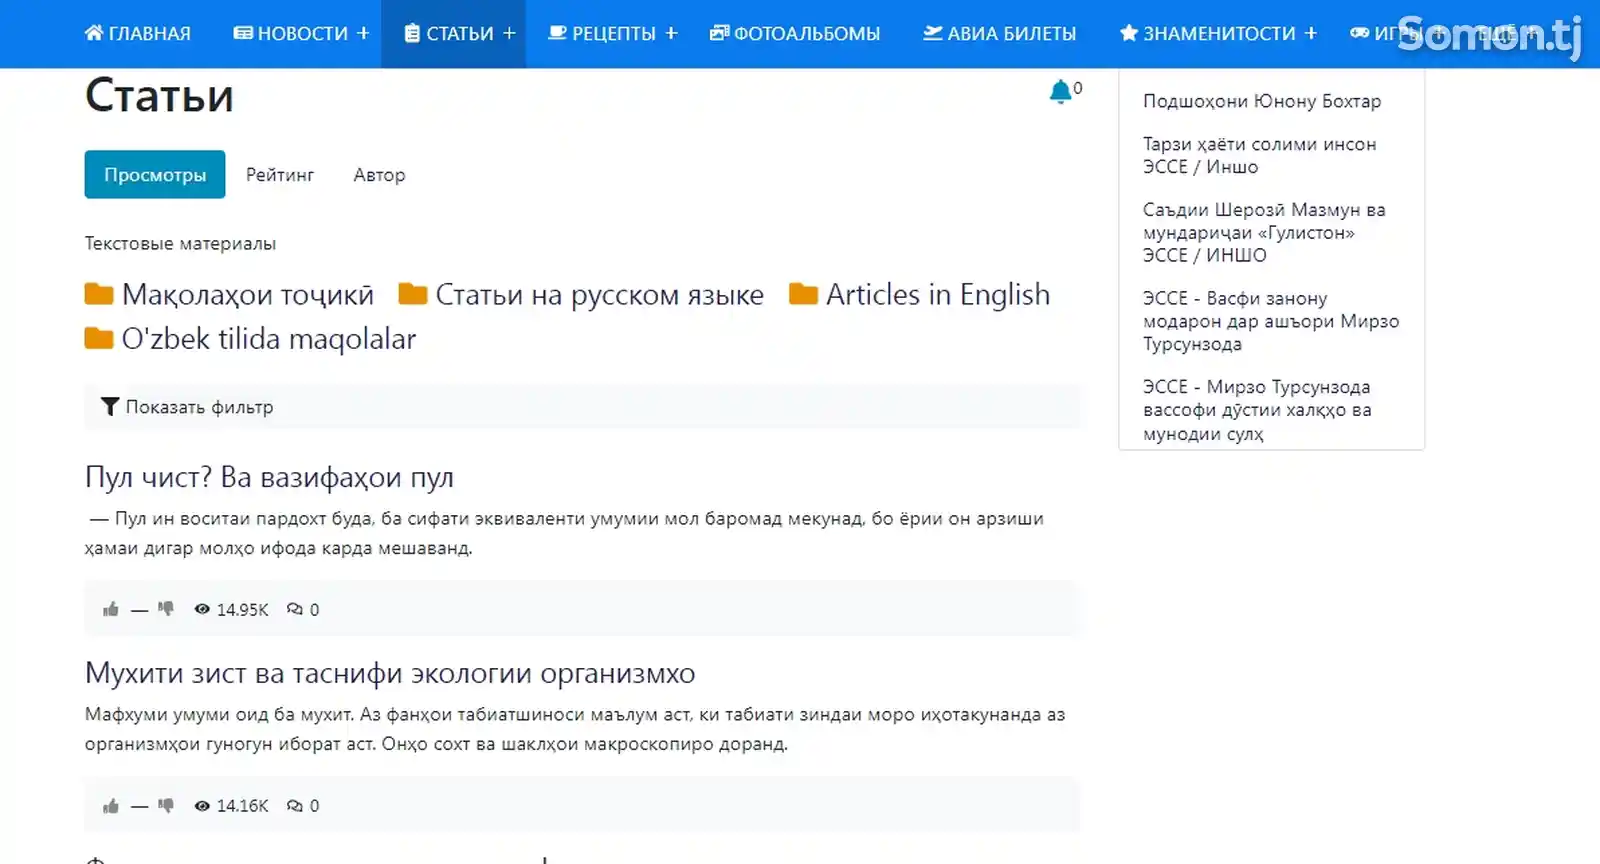Expand ЗНАМЕНИТОСТИ submenu with plus sign
The width and height of the screenshot is (1600, 864).
pyautogui.click(x=1310, y=33)
